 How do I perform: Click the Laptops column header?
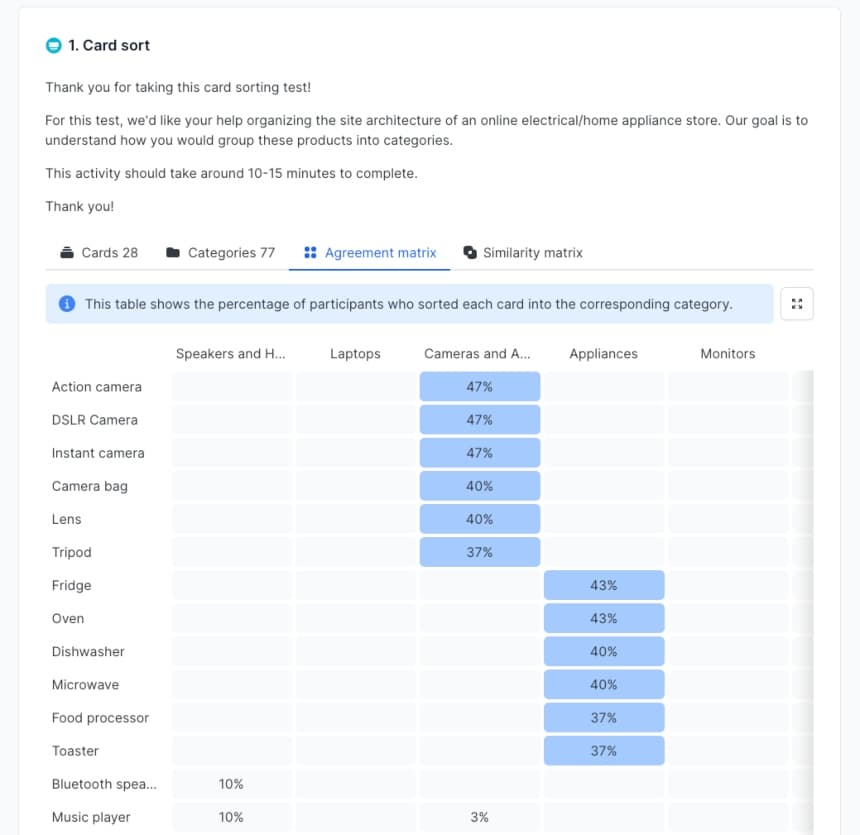355,353
